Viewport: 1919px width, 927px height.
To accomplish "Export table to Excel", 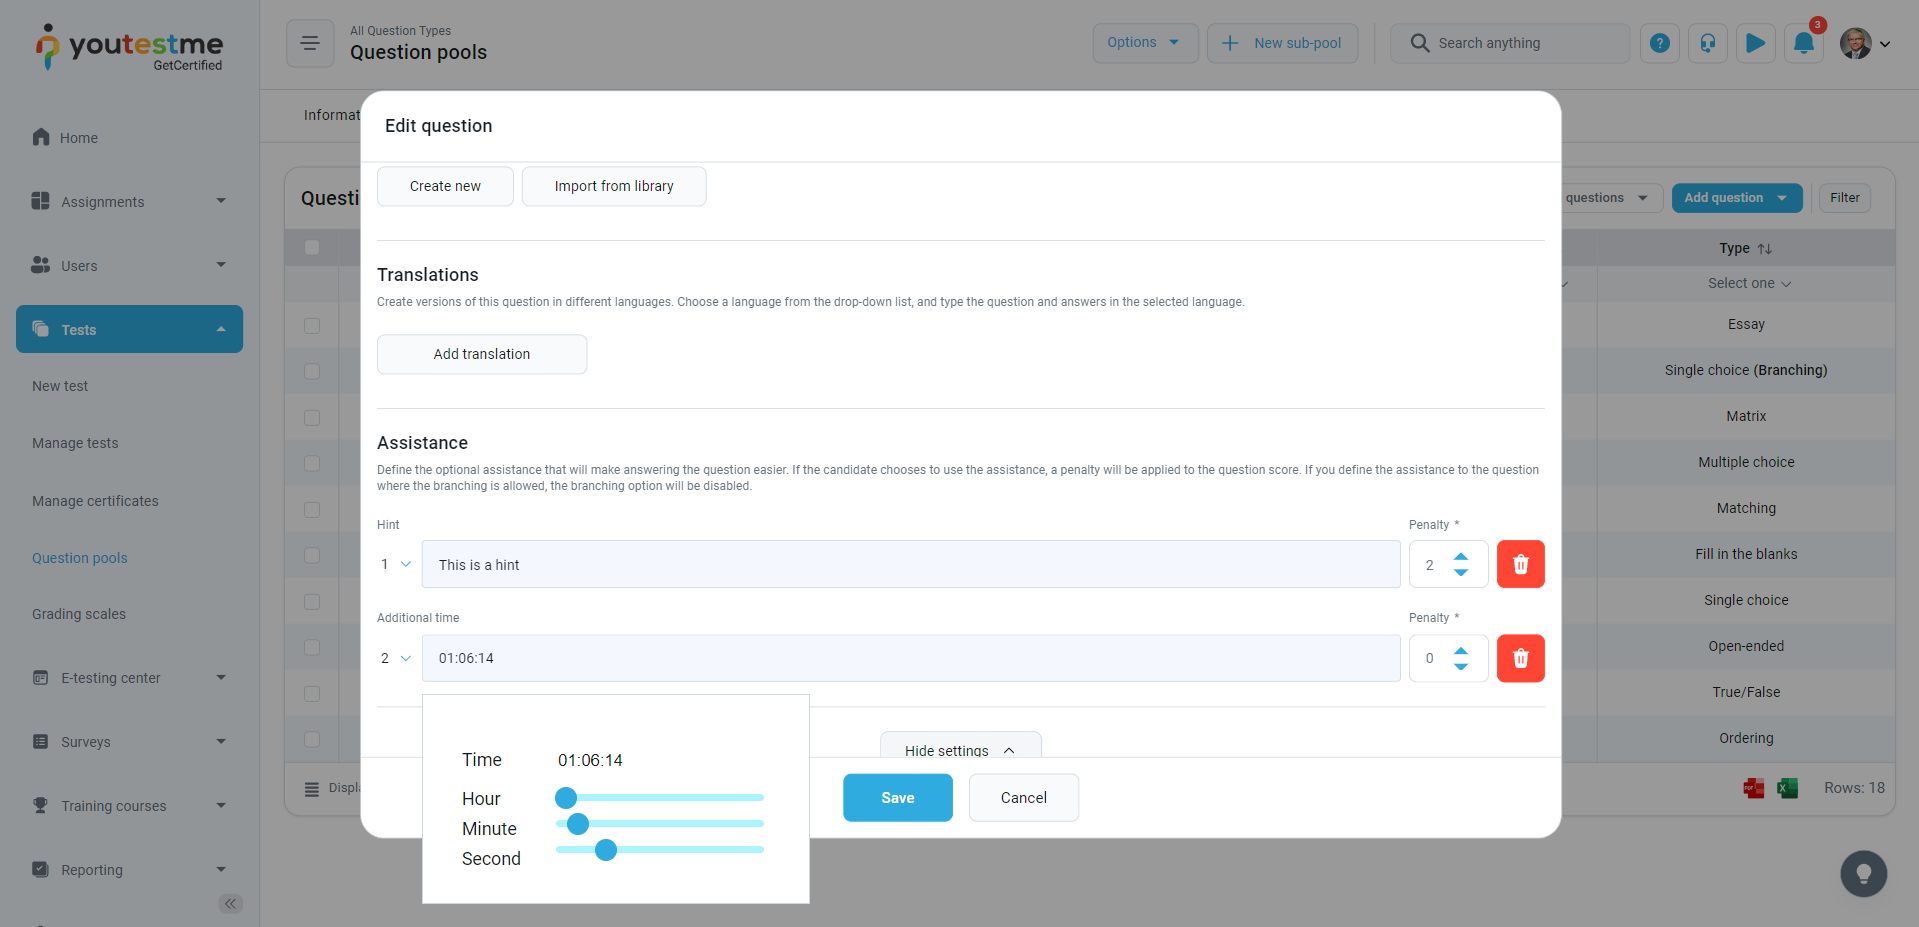I will [x=1787, y=788].
